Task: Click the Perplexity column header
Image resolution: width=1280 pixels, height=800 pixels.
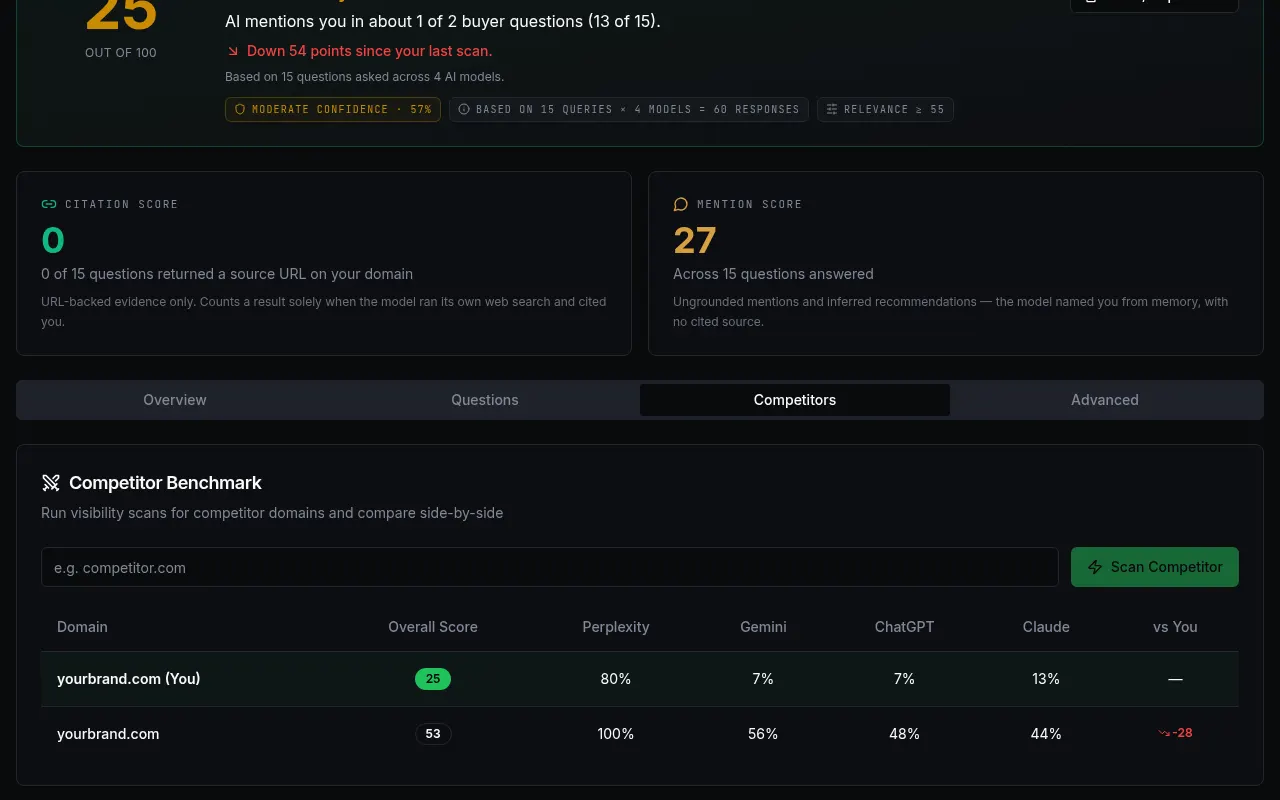Action: (x=616, y=627)
